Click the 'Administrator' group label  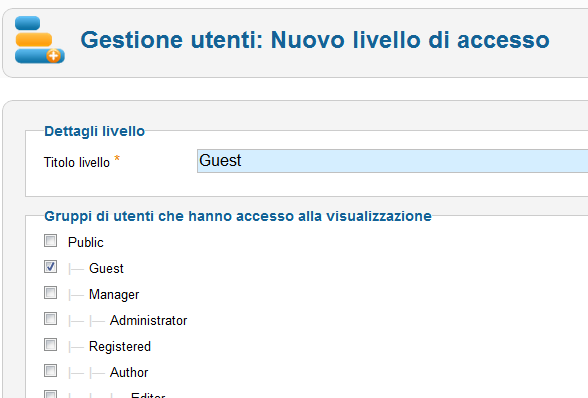coord(148,320)
